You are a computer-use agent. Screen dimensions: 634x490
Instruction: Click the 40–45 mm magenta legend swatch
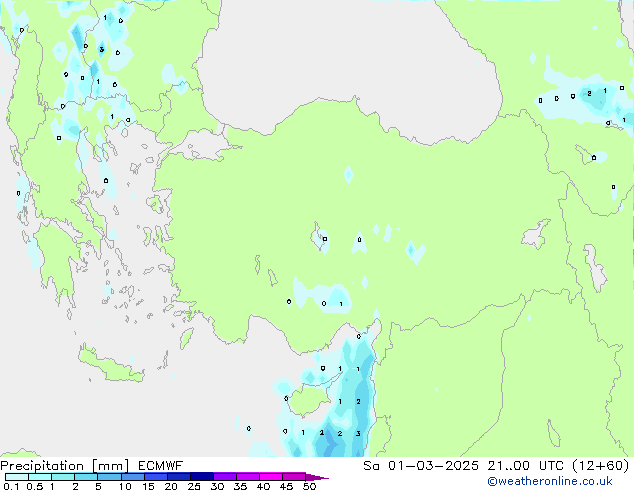point(271,477)
